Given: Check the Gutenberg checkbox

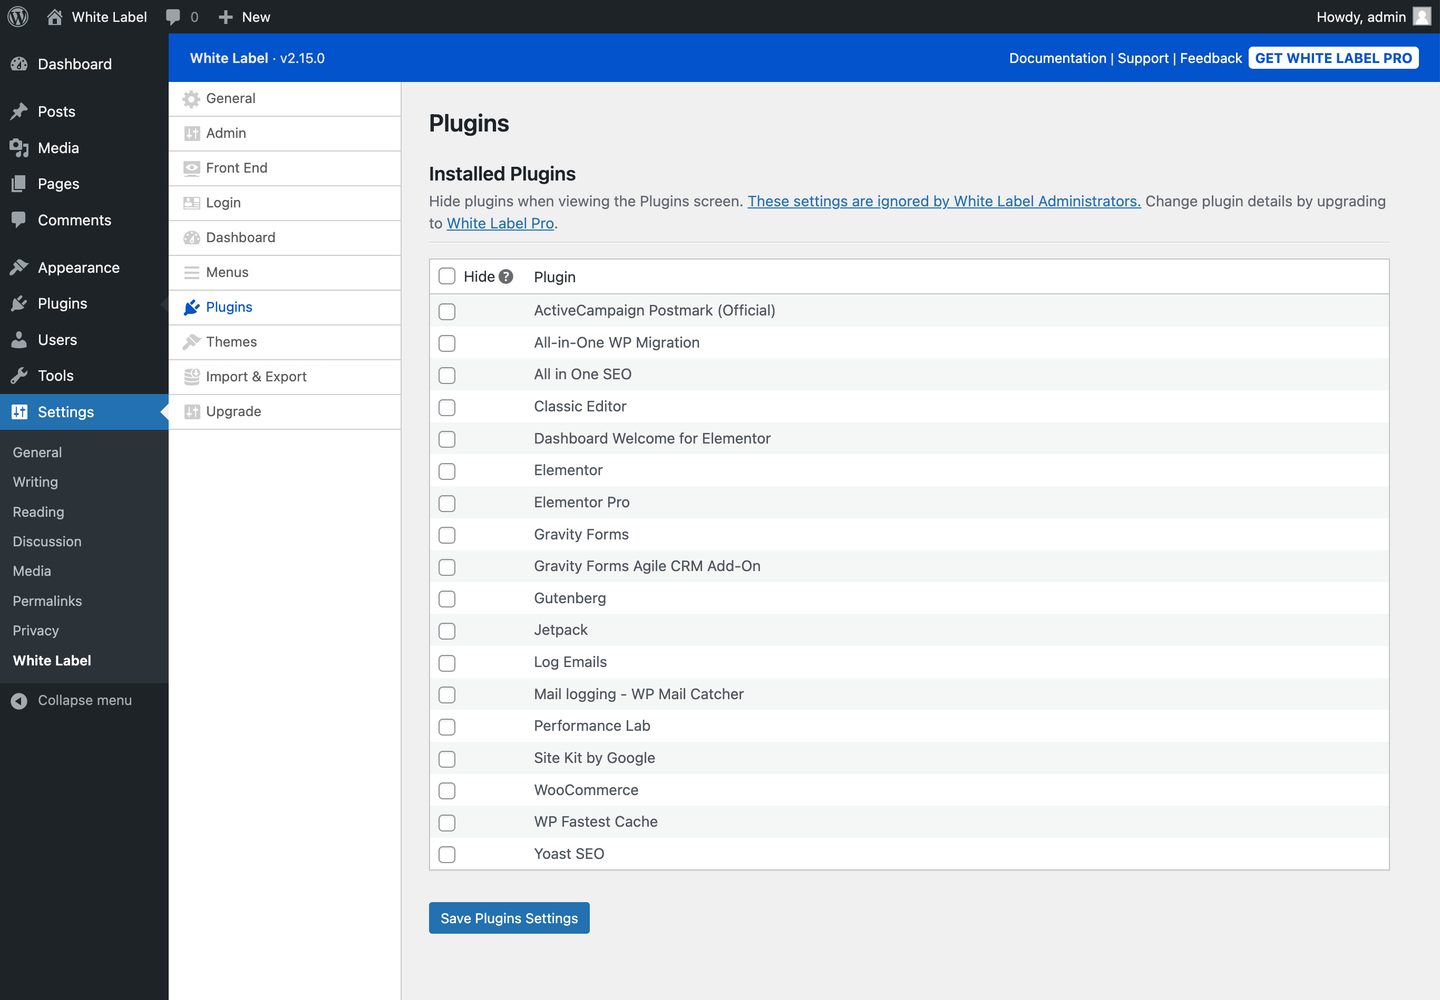Looking at the screenshot, I should pos(447,600).
